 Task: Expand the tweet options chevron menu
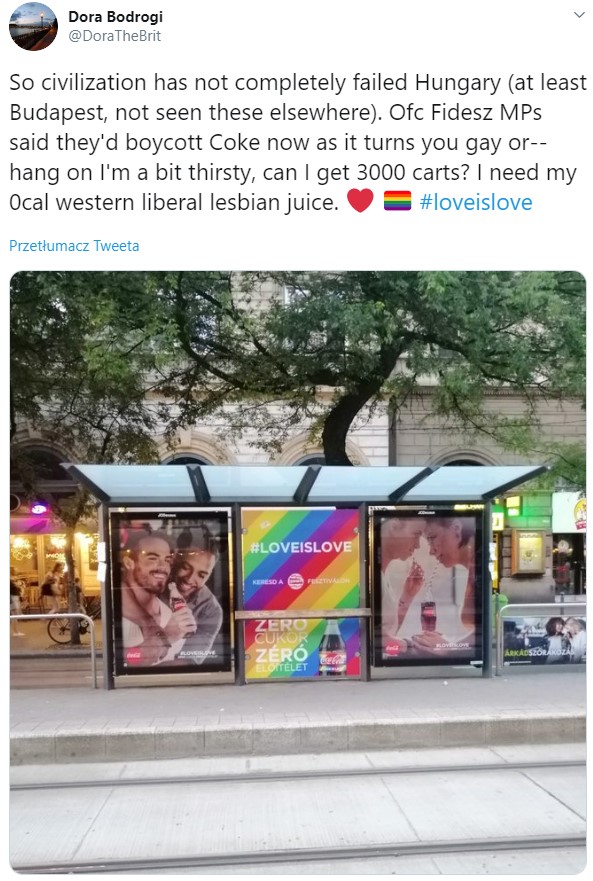pyautogui.click(x=579, y=15)
